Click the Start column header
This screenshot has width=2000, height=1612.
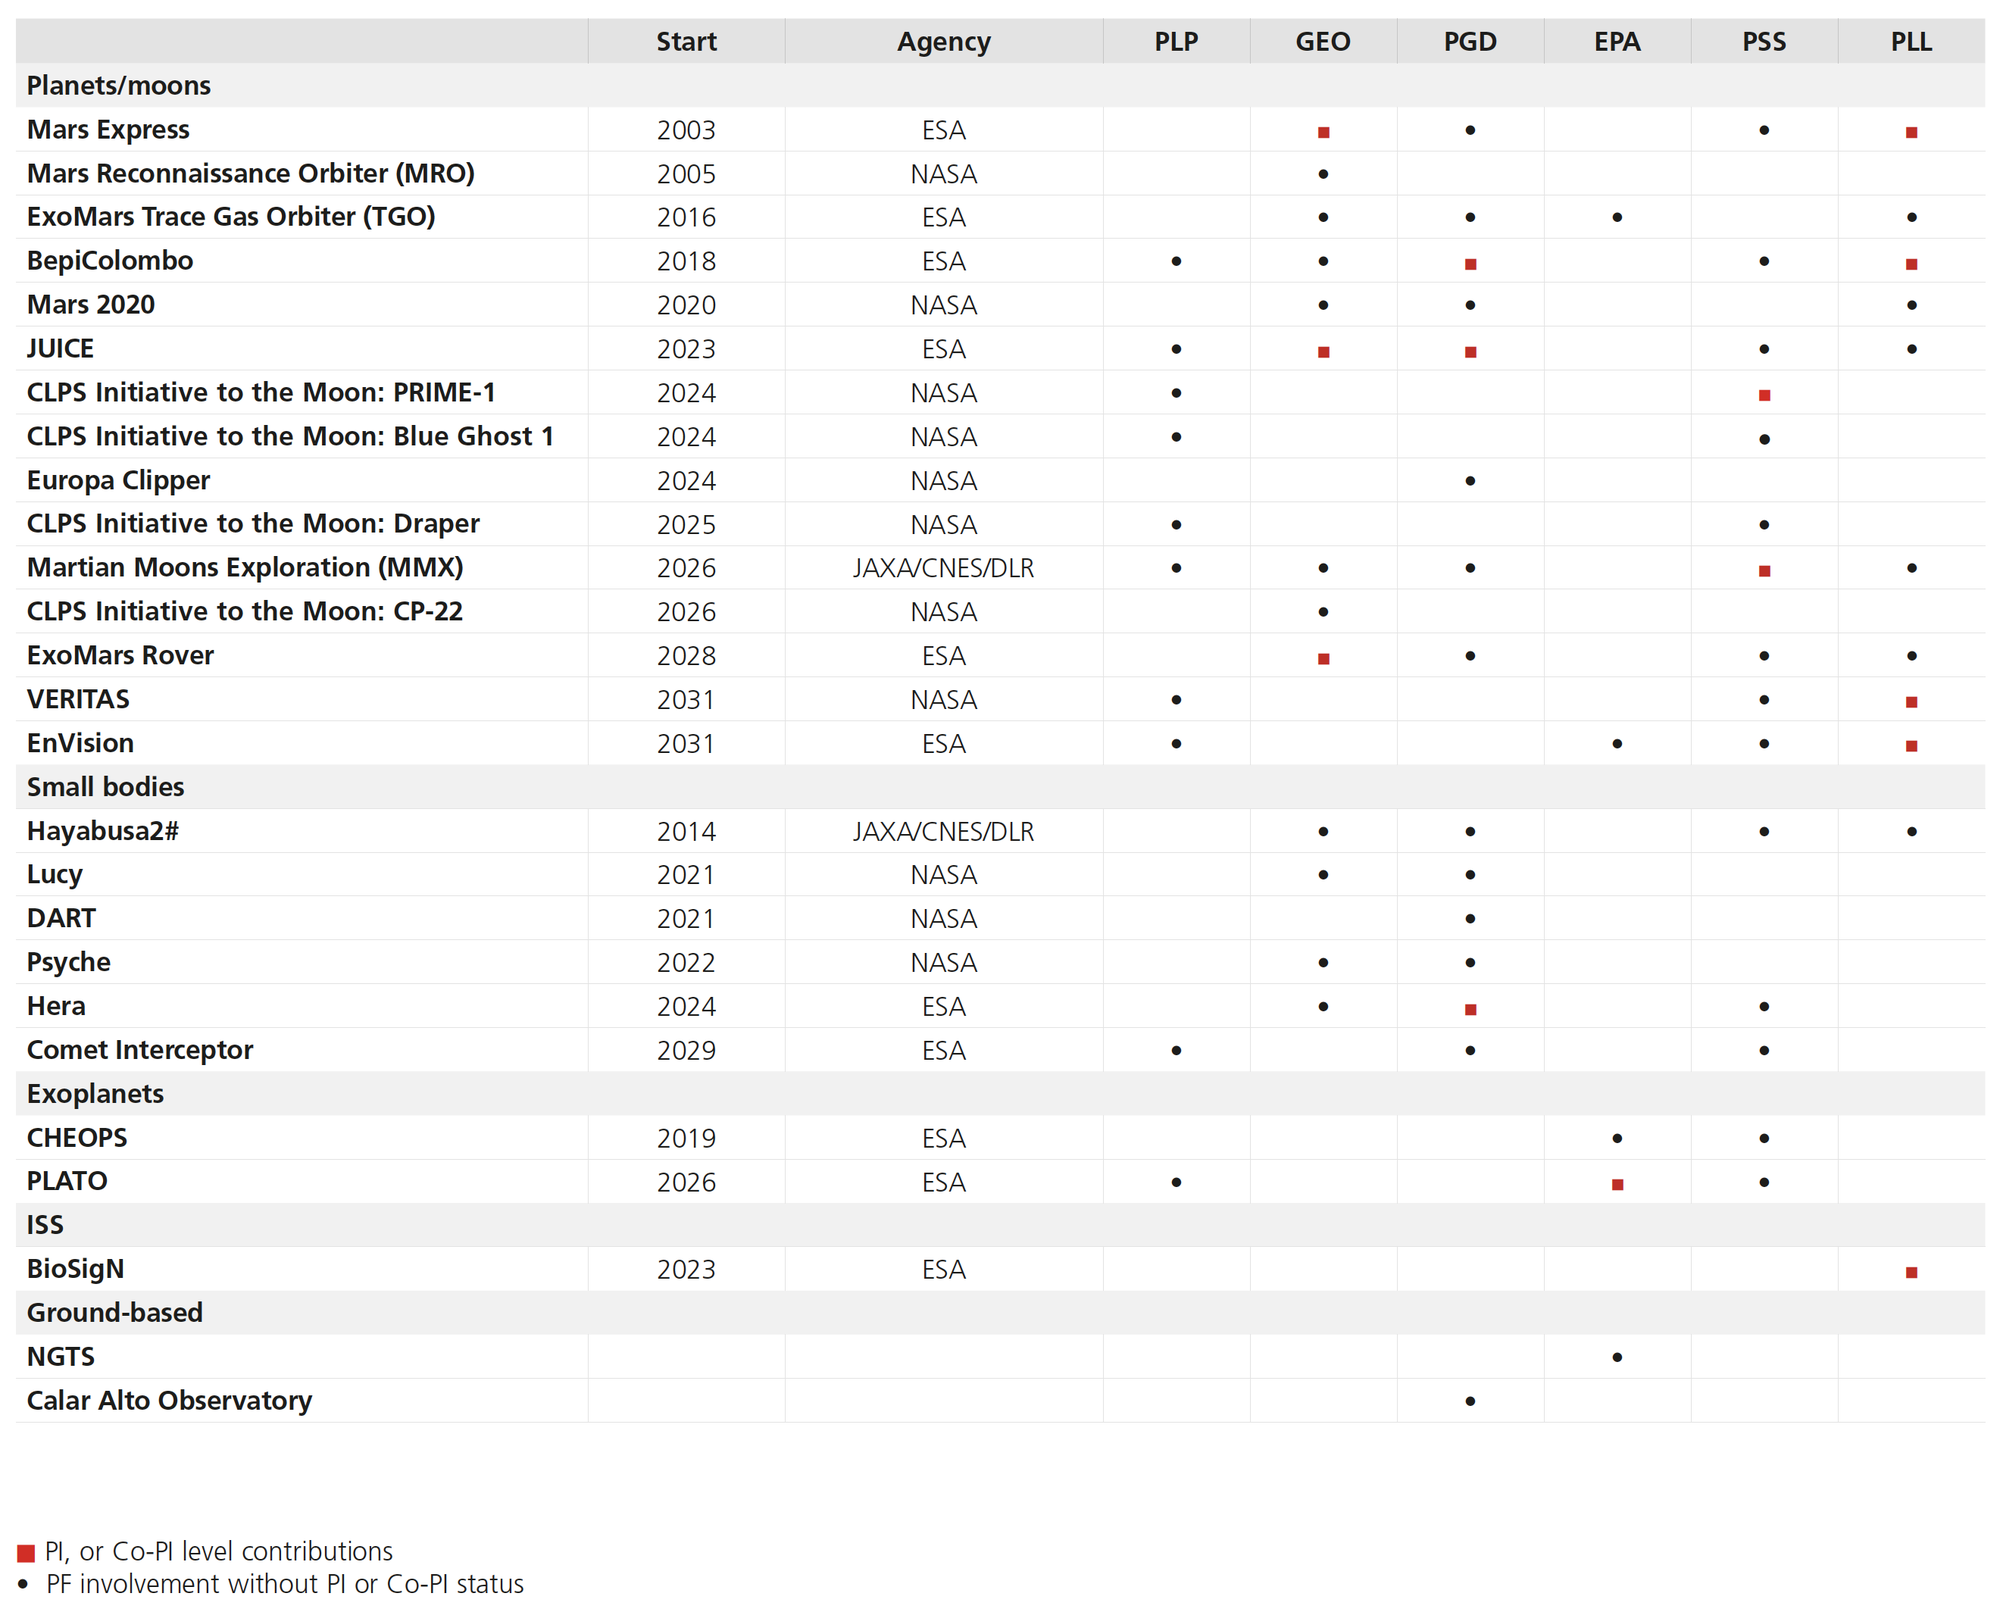(x=686, y=42)
